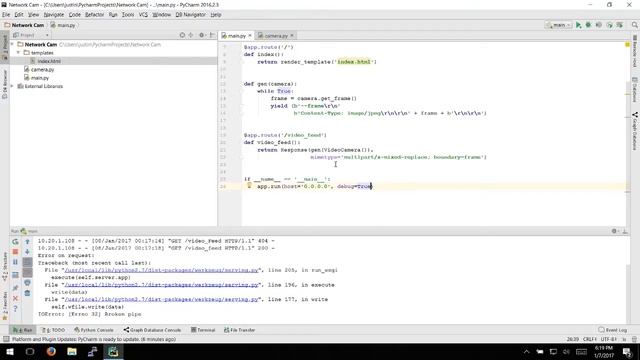Open the Terminal tool window

(203, 330)
